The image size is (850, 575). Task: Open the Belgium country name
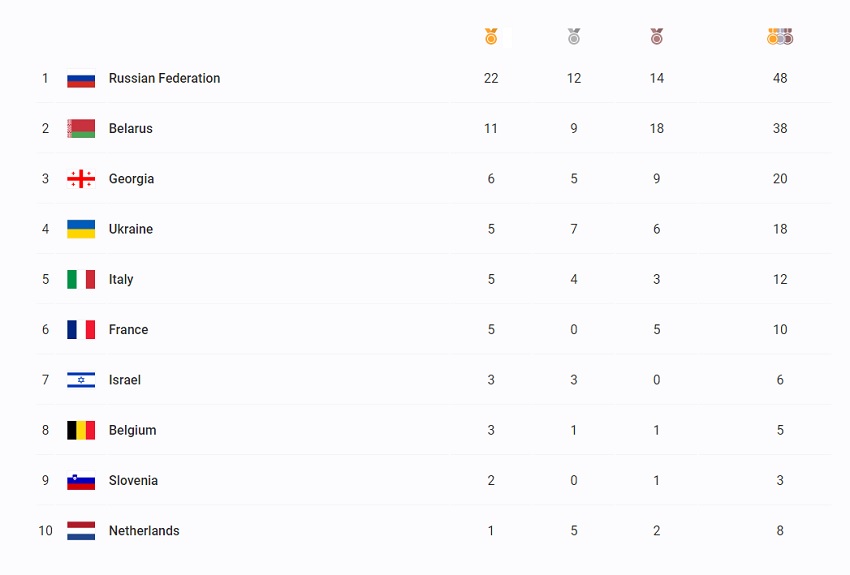click(x=132, y=430)
